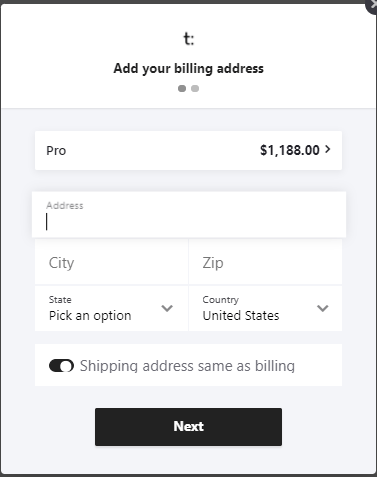Click the 'Shipping address same as billing' label

187,366
